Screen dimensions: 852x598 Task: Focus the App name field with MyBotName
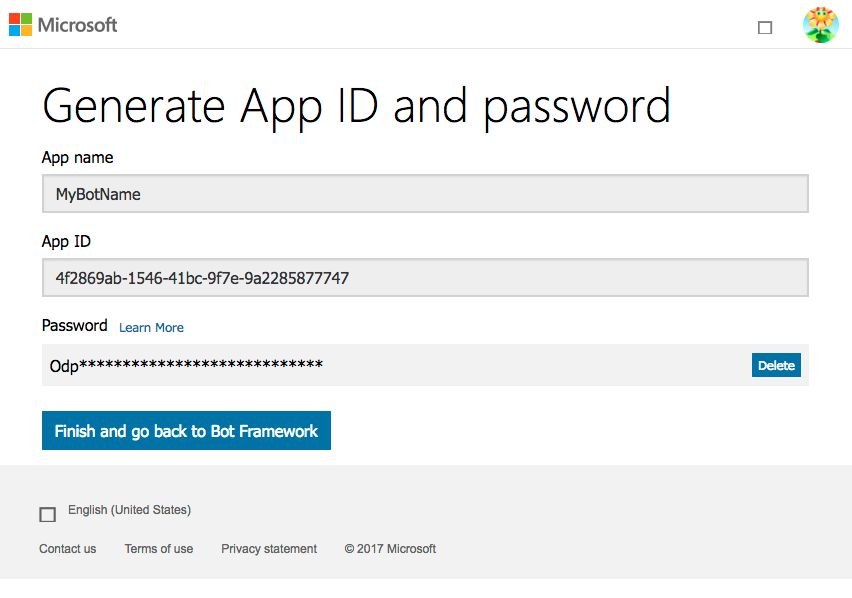click(x=425, y=194)
